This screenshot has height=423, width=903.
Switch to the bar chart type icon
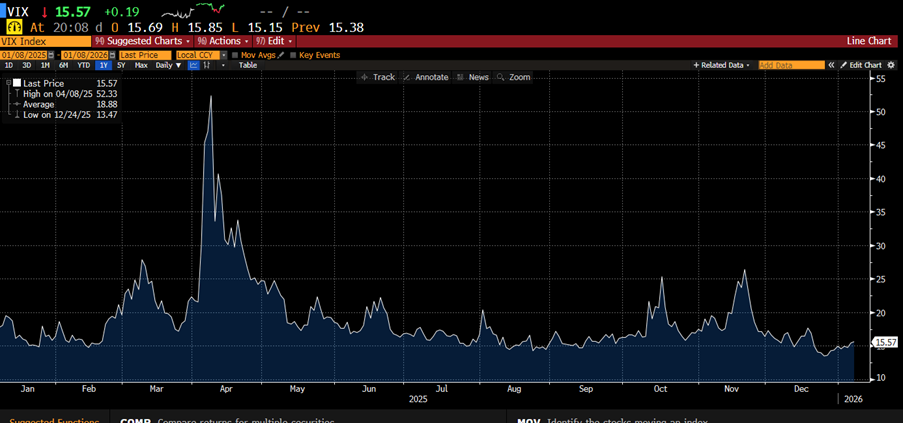click(207, 65)
